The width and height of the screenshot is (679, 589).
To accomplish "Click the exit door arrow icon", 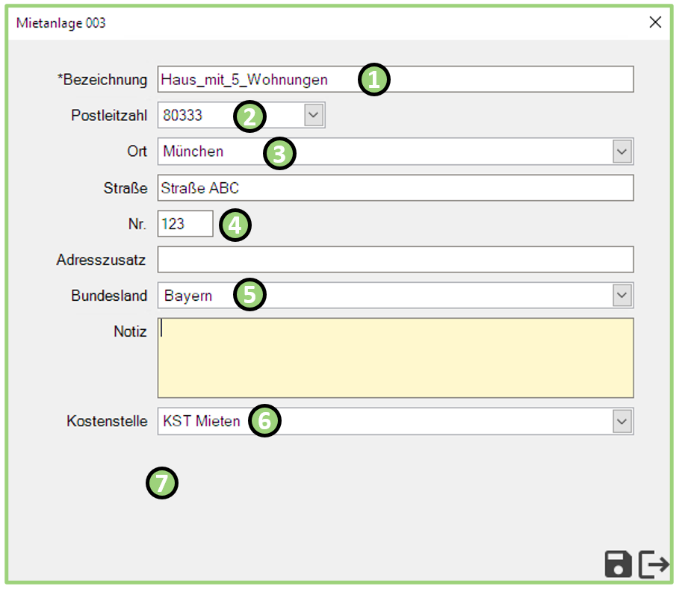I will [x=654, y=564].
